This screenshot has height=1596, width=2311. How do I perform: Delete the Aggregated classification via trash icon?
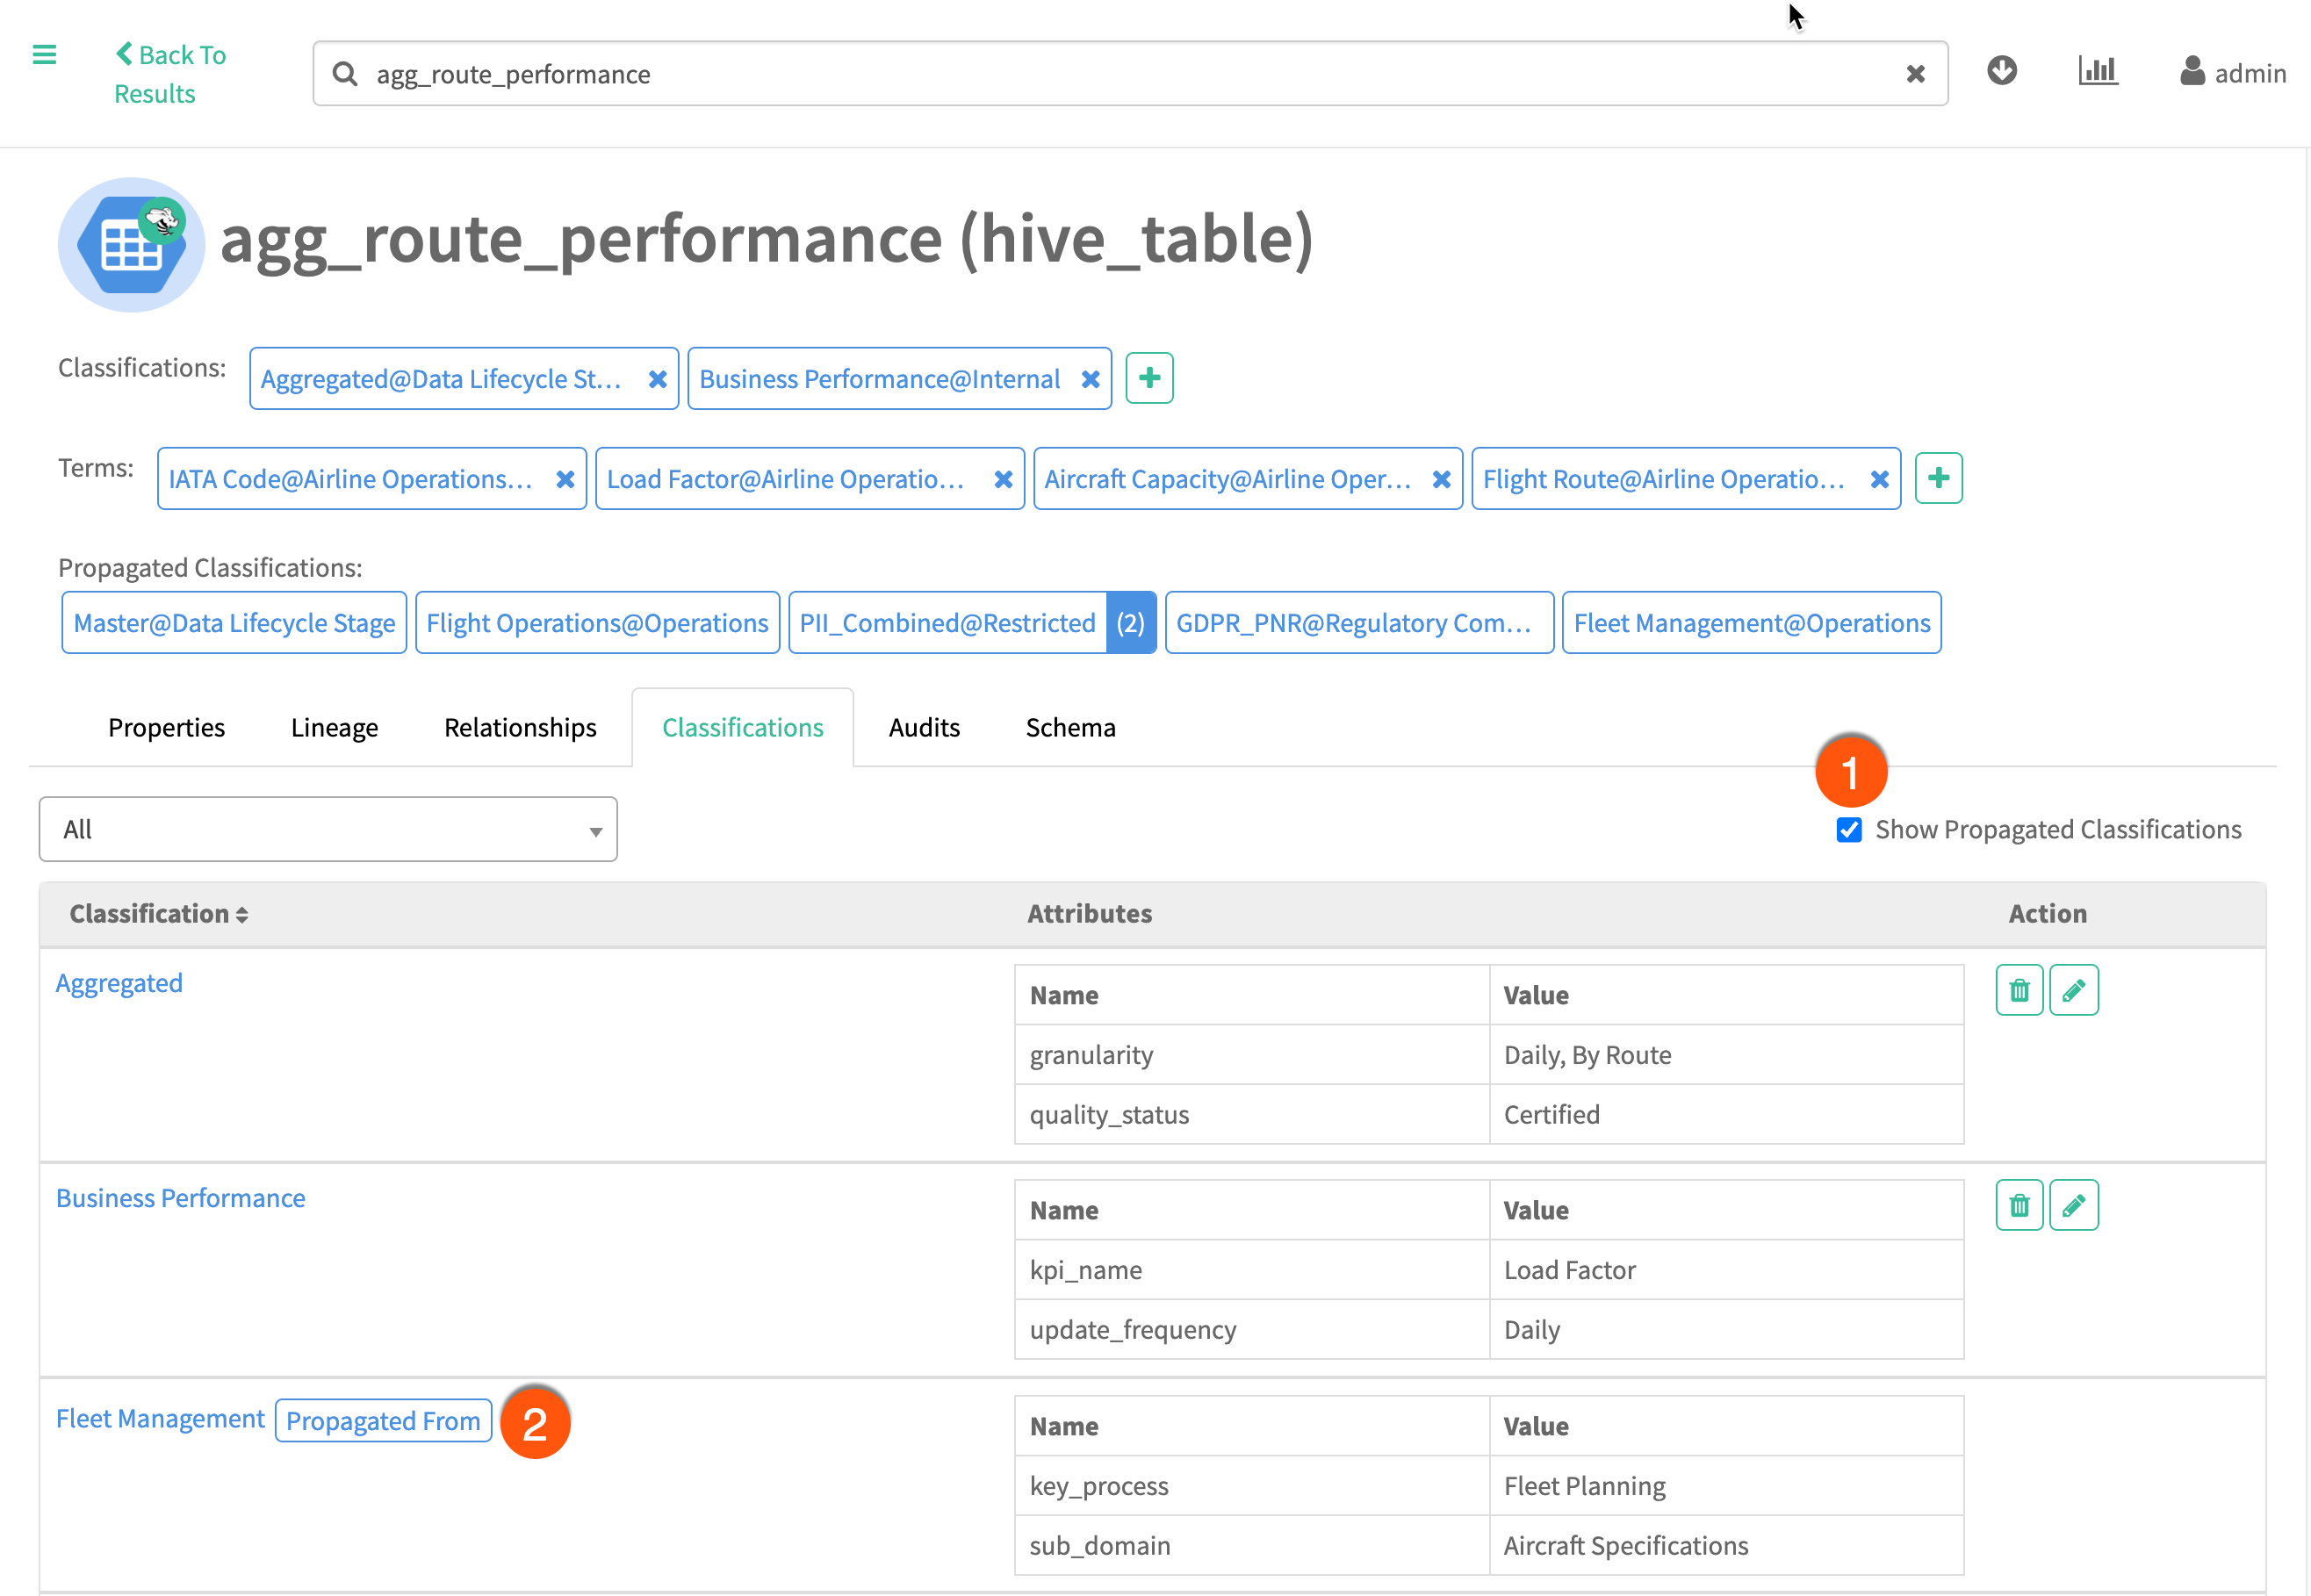click(x=2019, y=990)
